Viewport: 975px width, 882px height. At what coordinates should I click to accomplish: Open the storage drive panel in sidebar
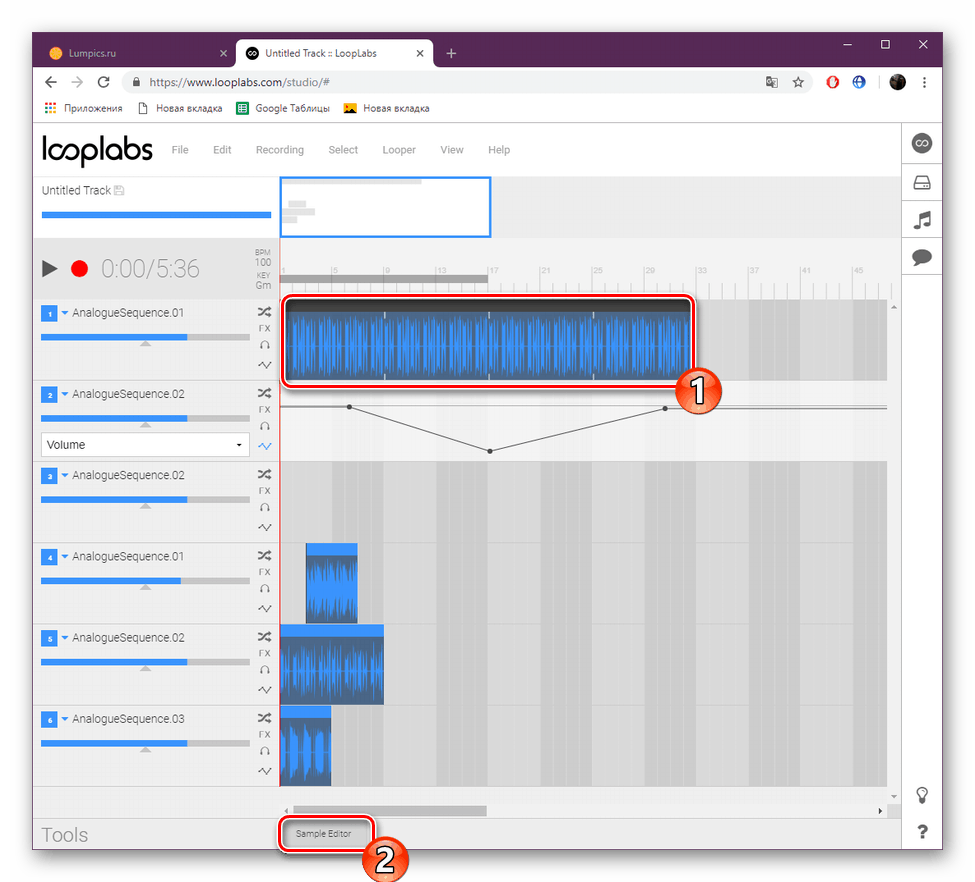921,181
